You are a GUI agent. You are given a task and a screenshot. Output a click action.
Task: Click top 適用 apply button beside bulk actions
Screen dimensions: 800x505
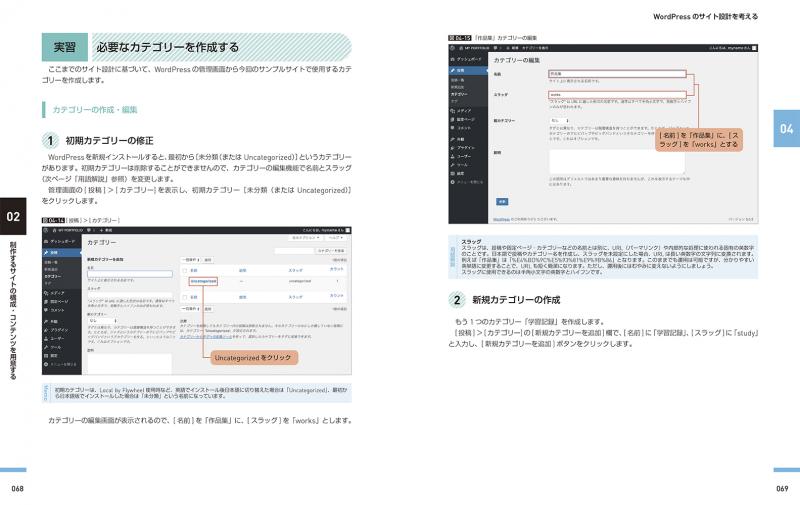208,260
